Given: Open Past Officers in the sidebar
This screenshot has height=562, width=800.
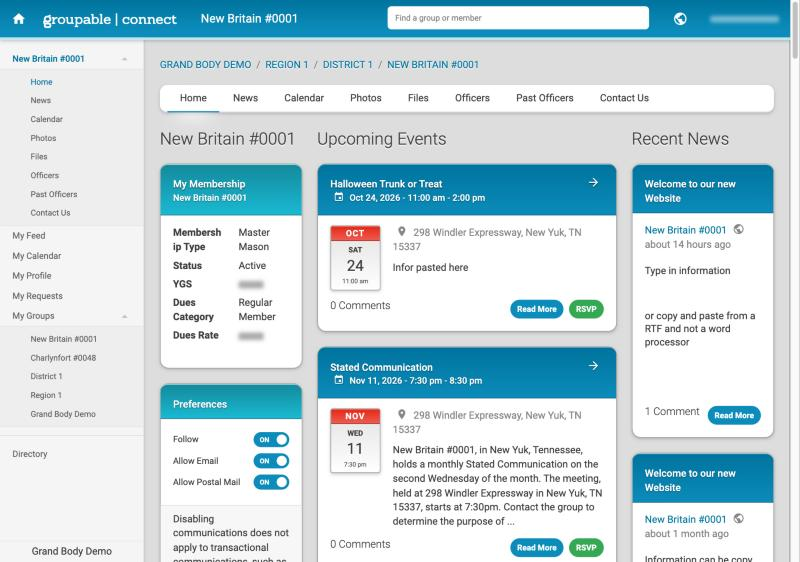Looking at the screenshot, I should [54, 194].
